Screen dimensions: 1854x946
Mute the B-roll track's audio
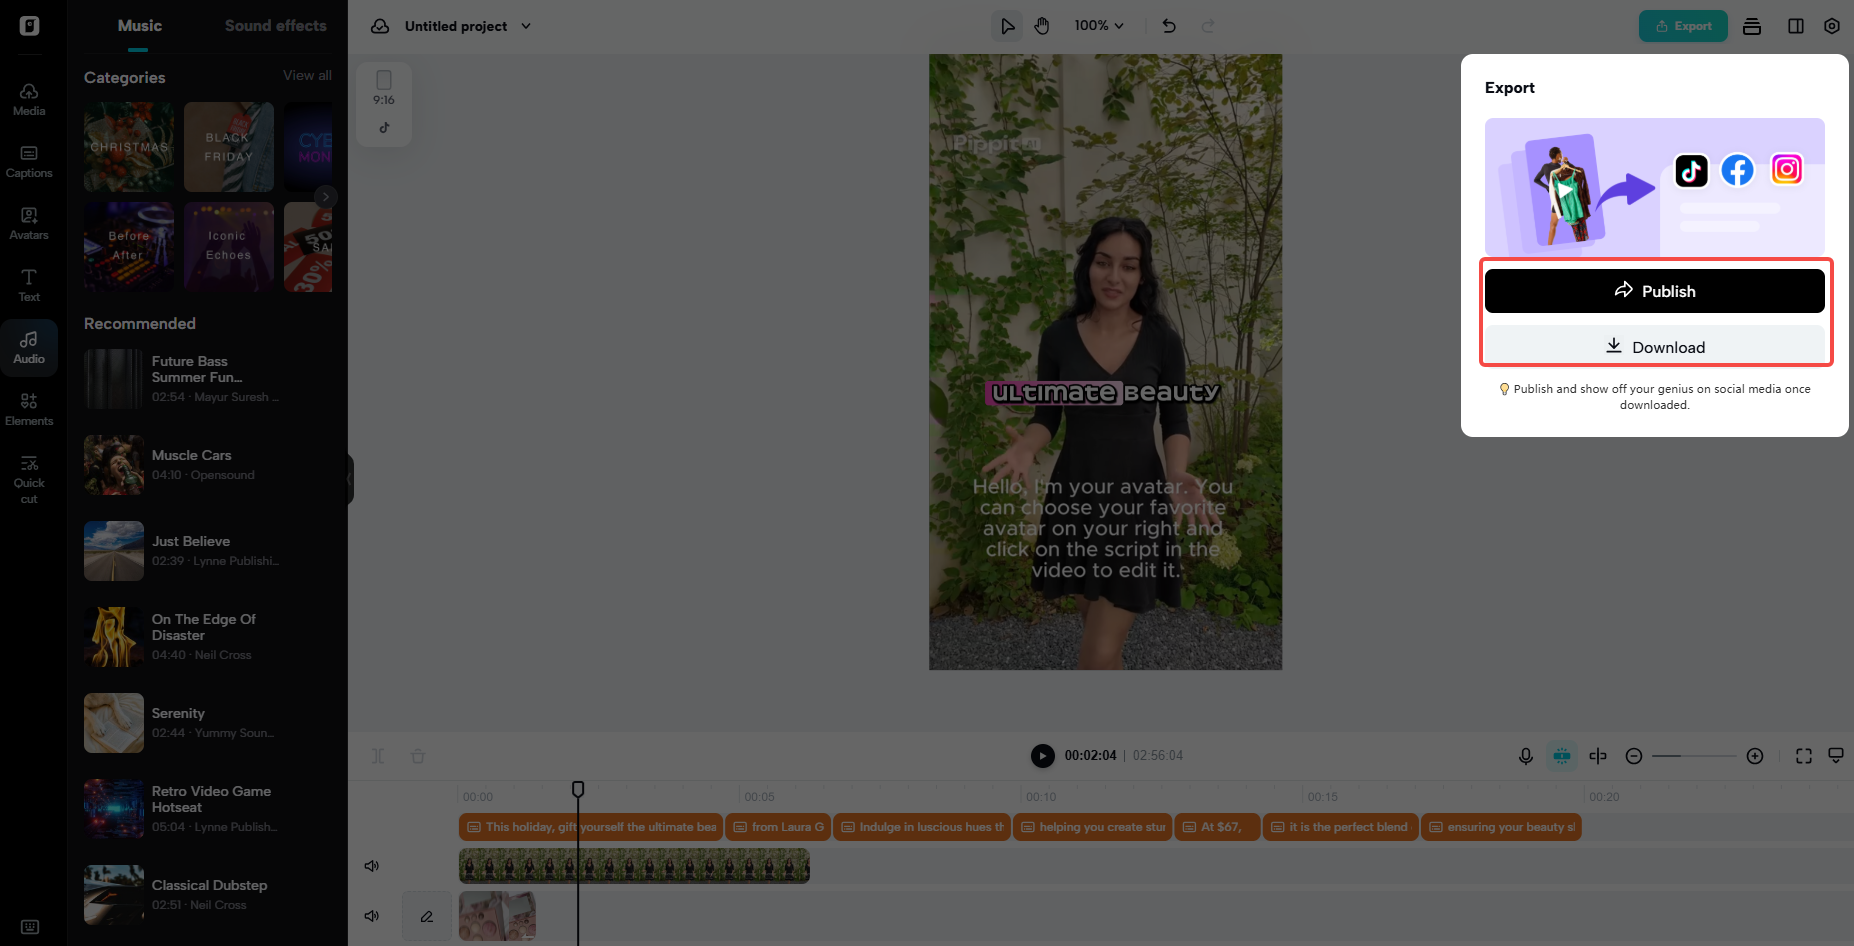point(372,915)
